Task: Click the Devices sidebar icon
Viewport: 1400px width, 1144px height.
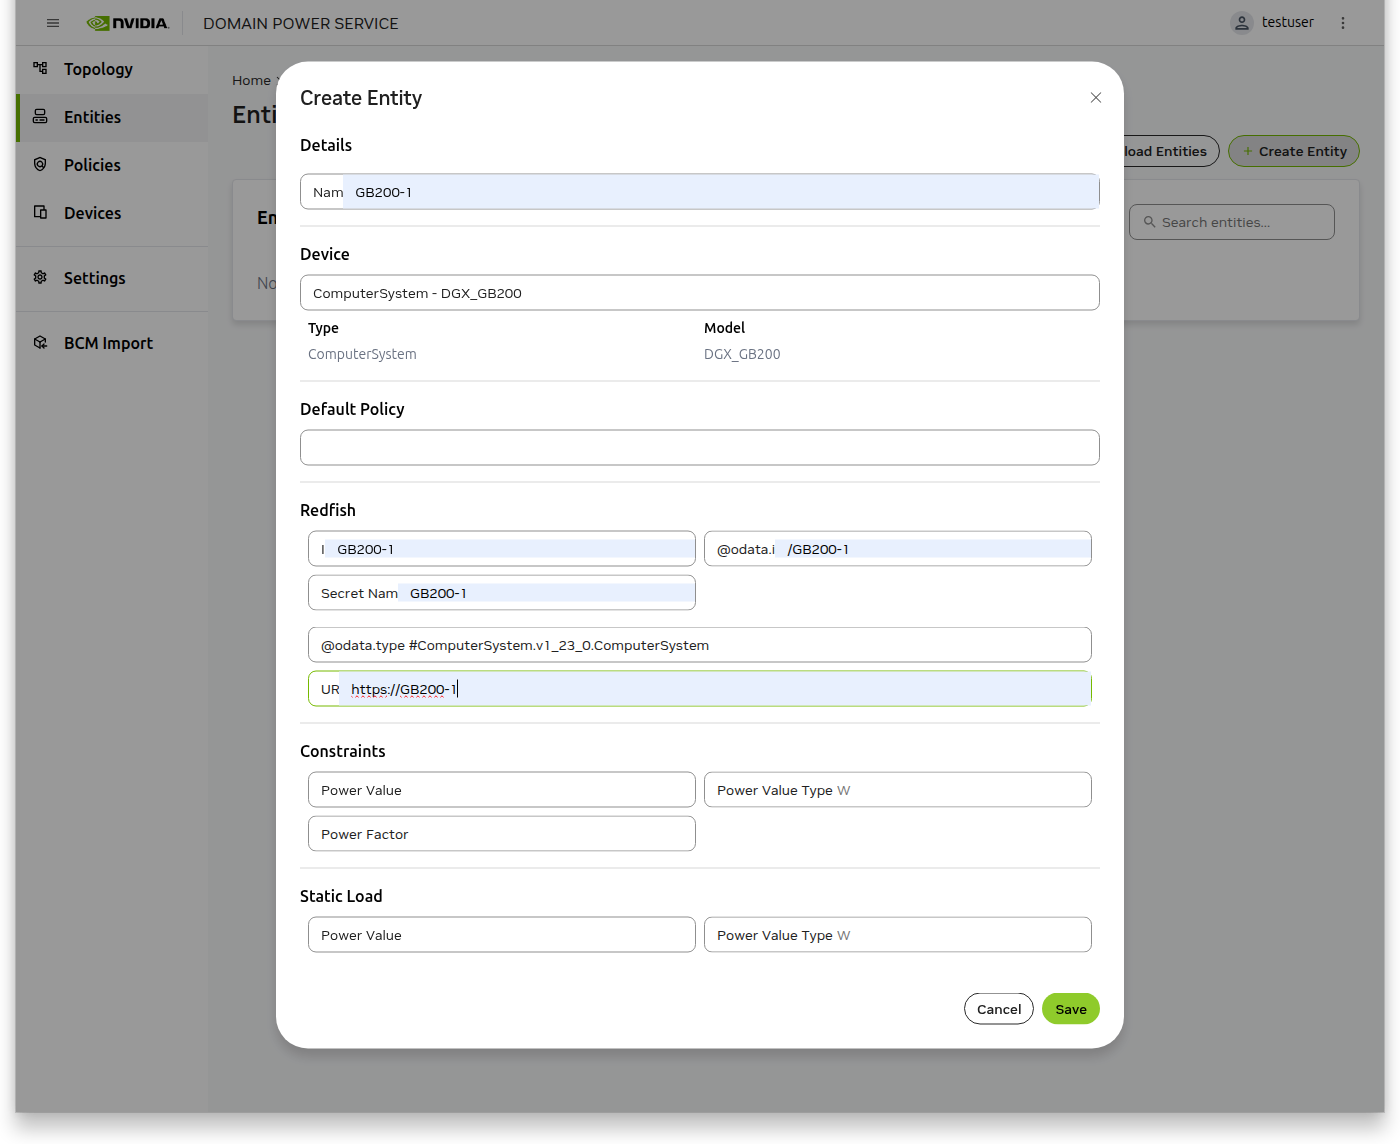Action: [40, 213]
